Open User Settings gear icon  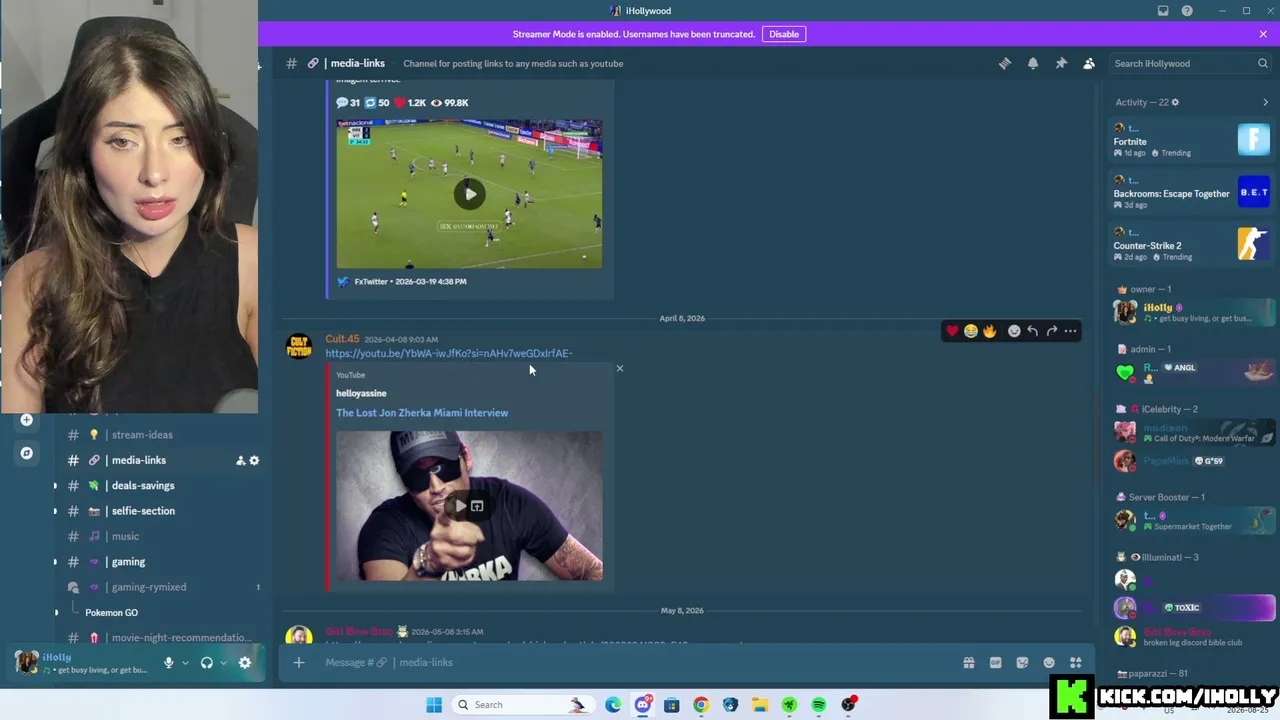tap(245, 662)
